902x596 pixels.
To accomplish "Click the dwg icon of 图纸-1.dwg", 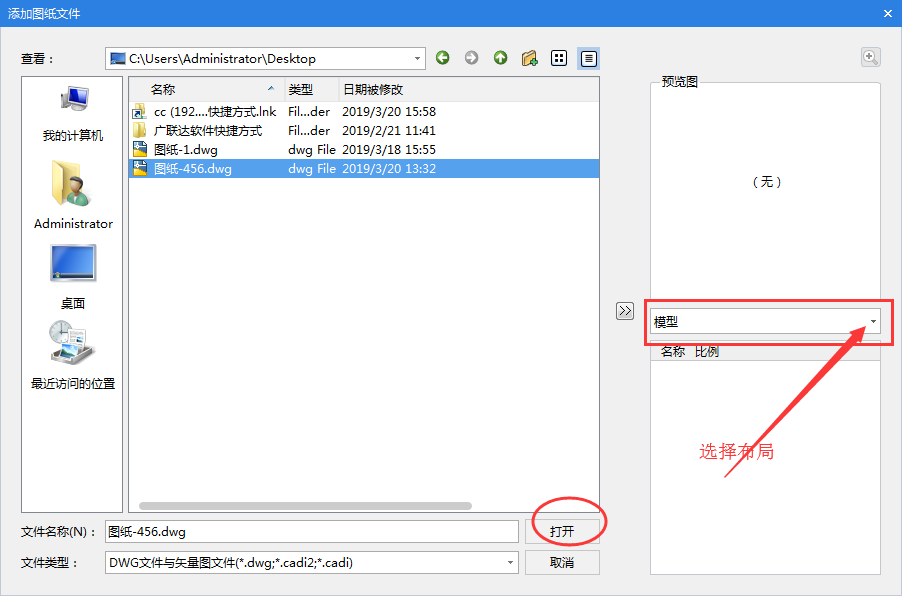I will click(x=140, y=150).
